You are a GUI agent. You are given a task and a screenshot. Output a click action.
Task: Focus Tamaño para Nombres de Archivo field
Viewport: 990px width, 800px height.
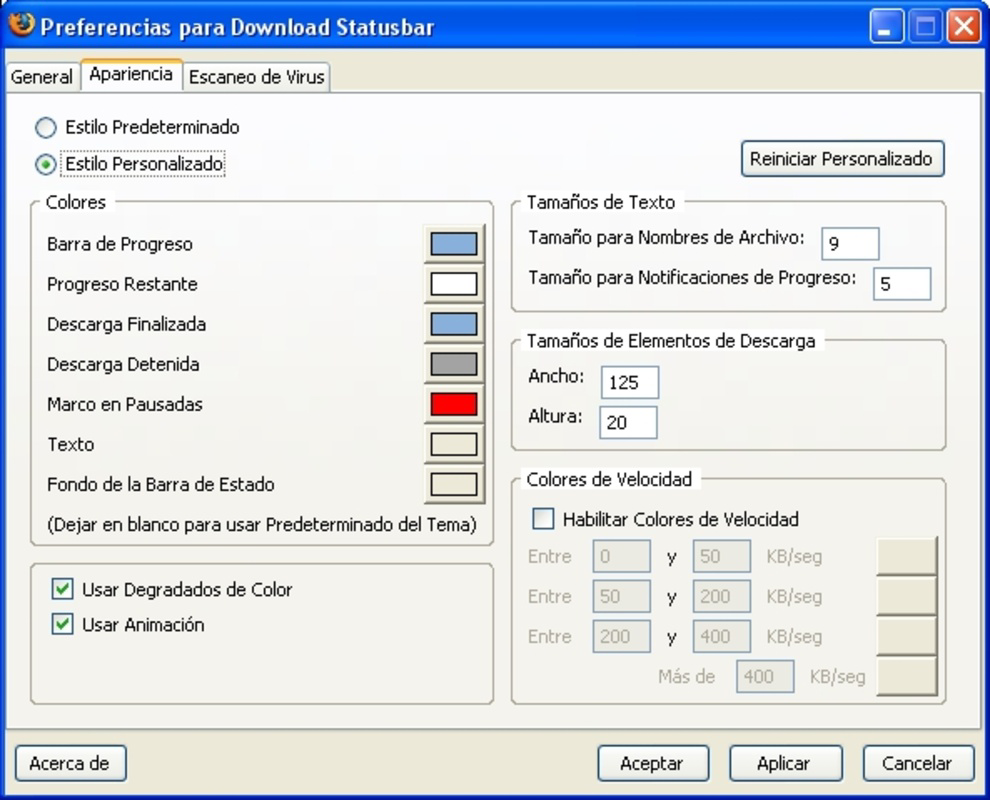point(850,244)
